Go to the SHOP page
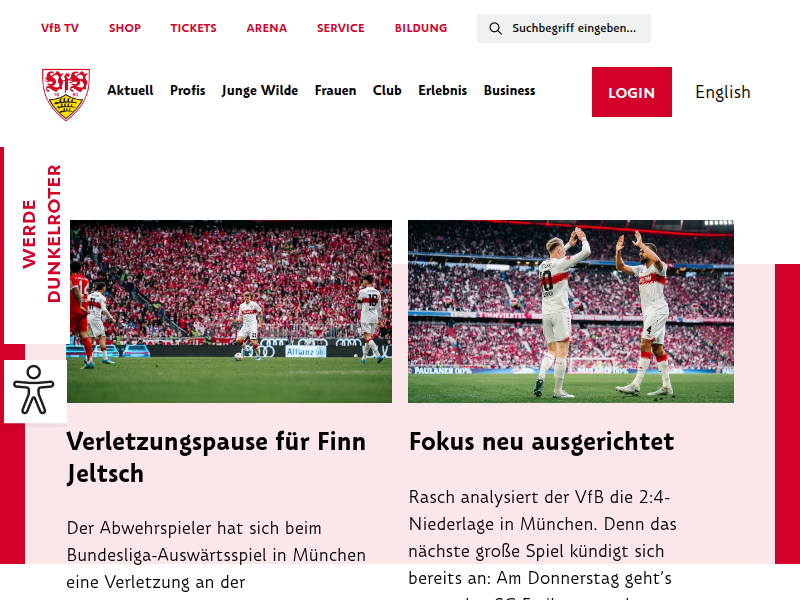The image size is (800, 600). pyautogui.click(x=124, y=28)
